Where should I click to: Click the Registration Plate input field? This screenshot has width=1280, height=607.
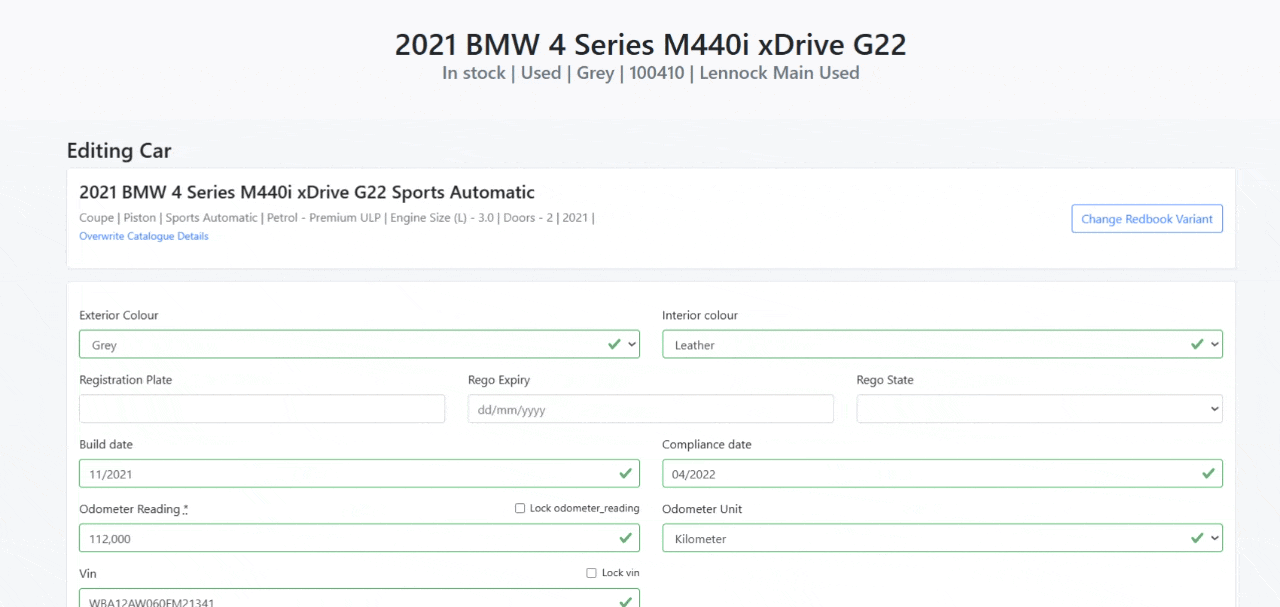[x=262, y=409]
